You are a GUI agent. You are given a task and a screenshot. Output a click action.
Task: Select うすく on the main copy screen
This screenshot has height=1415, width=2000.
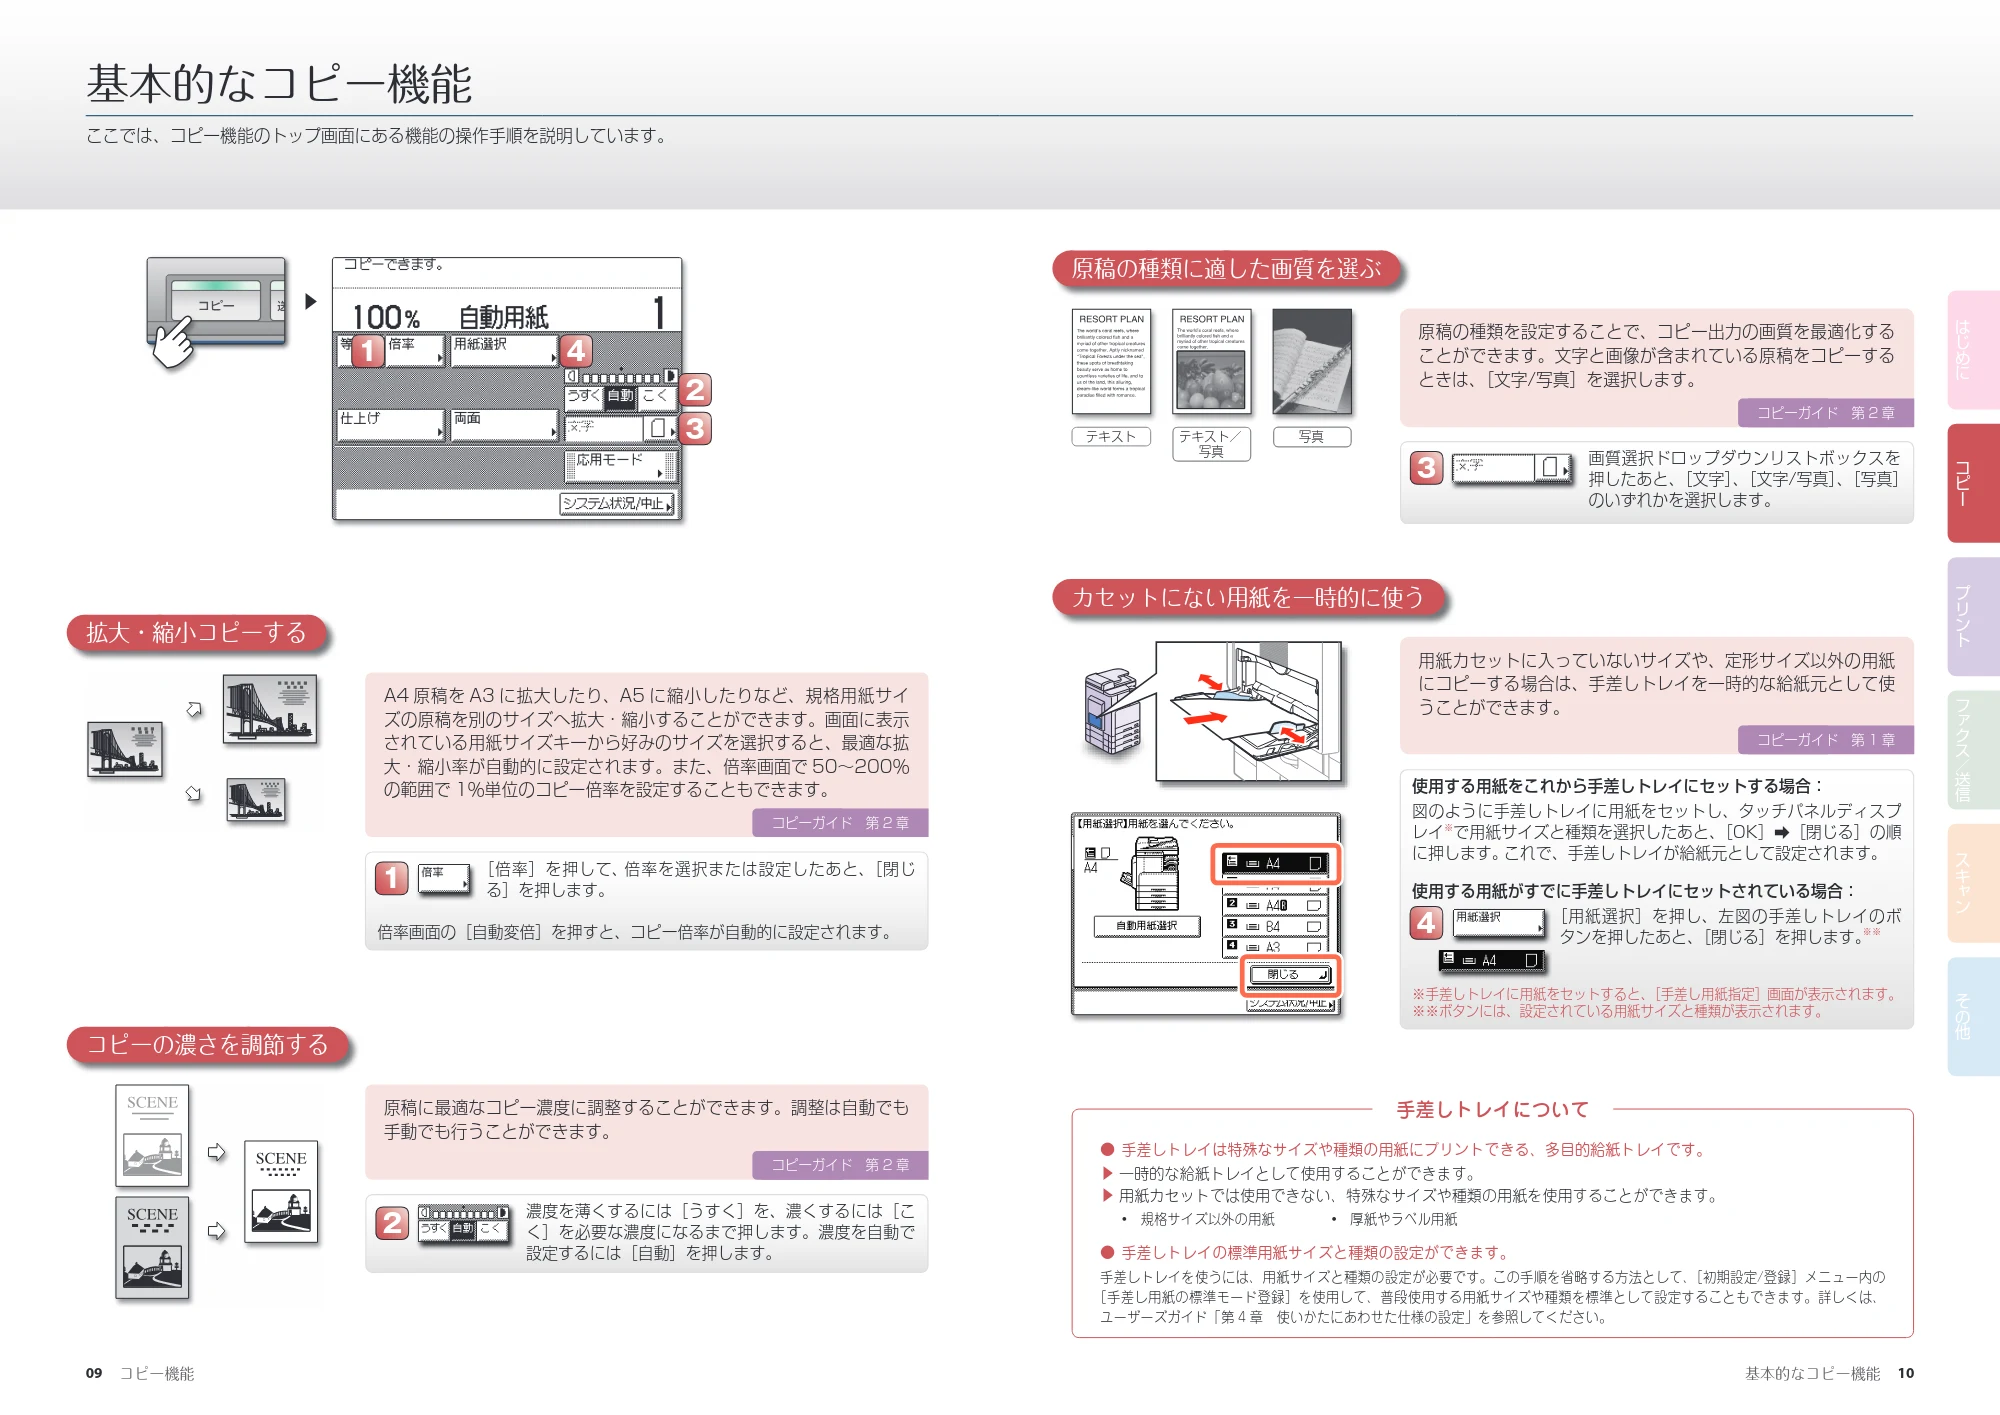tap(584, 398)
